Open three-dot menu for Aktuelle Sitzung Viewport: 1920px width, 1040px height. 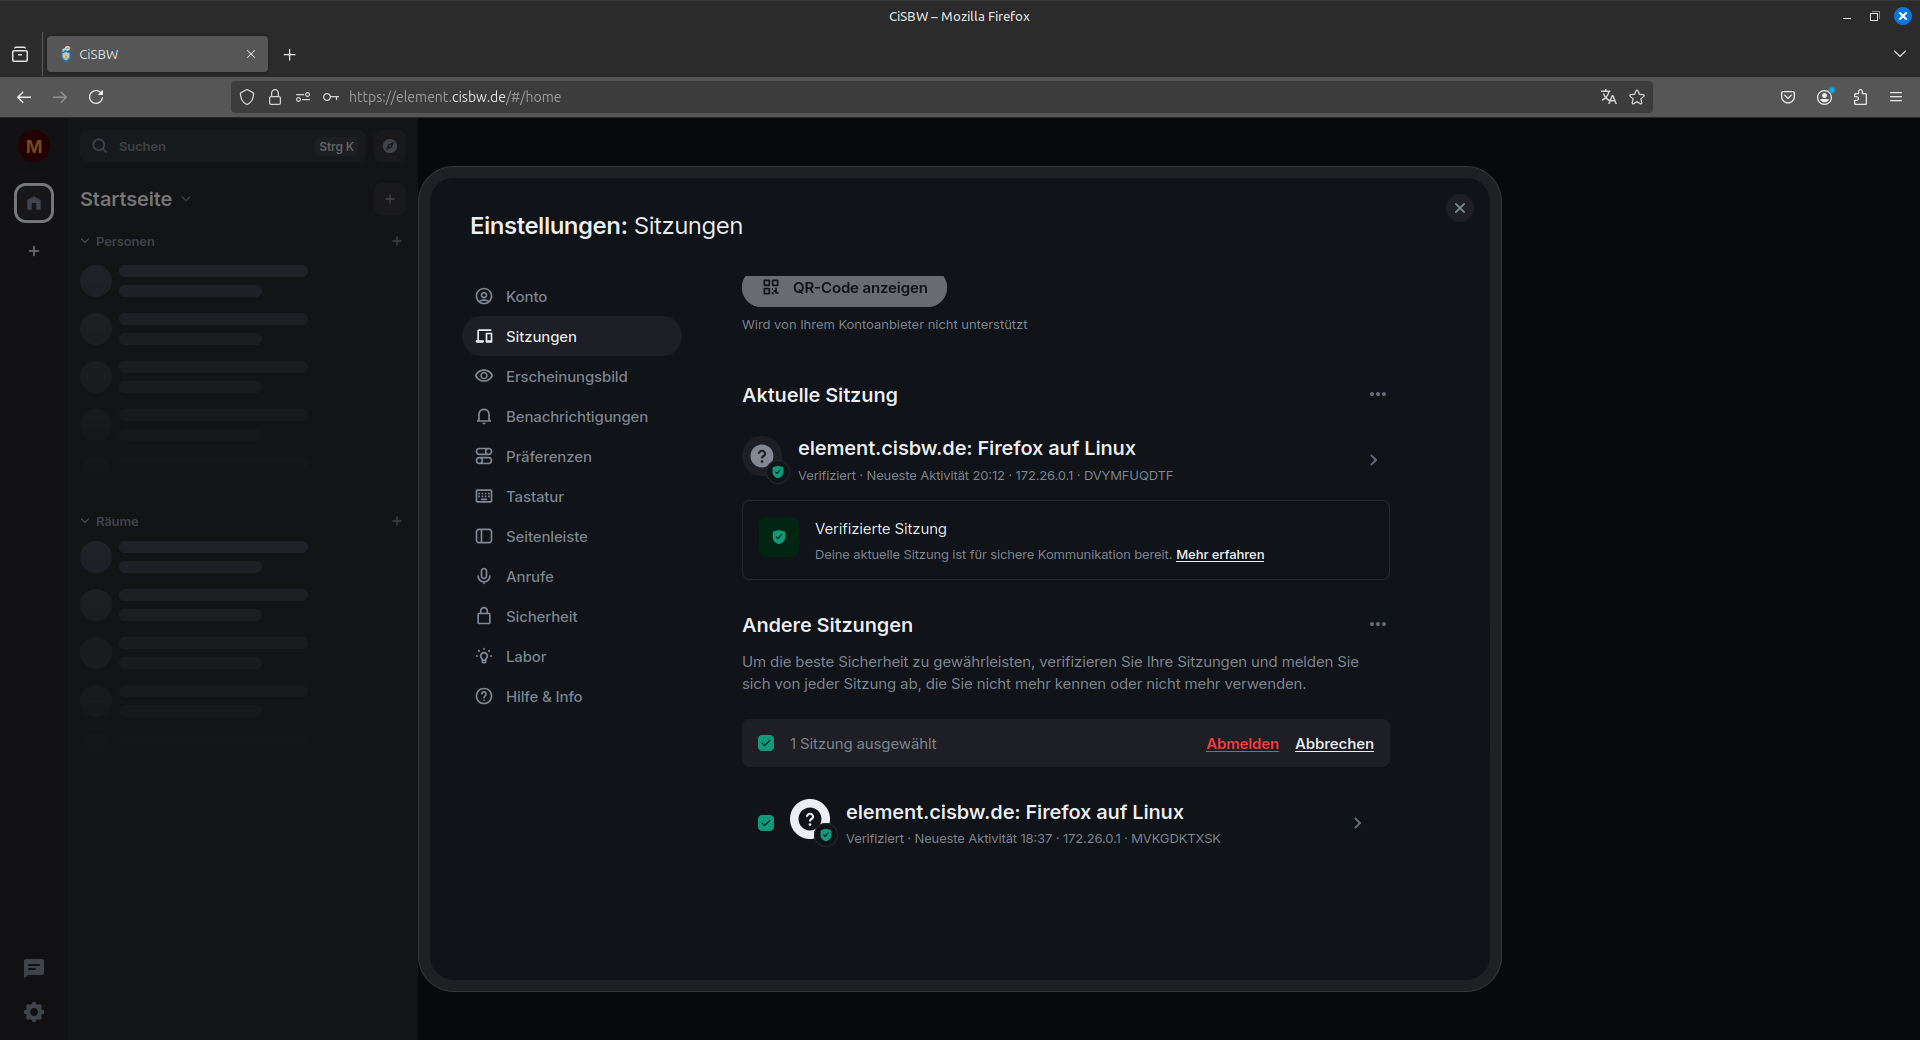[1377, 395]
